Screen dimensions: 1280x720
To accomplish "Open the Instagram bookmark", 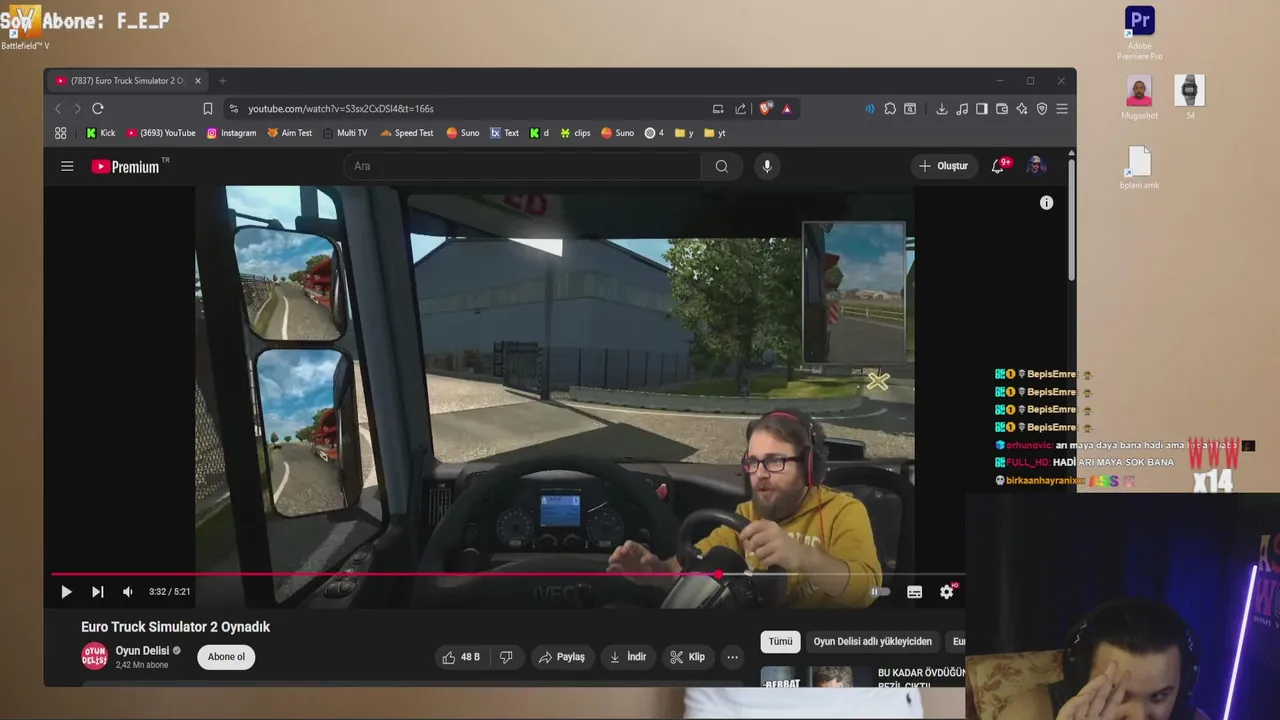I will tap(231, 133).
